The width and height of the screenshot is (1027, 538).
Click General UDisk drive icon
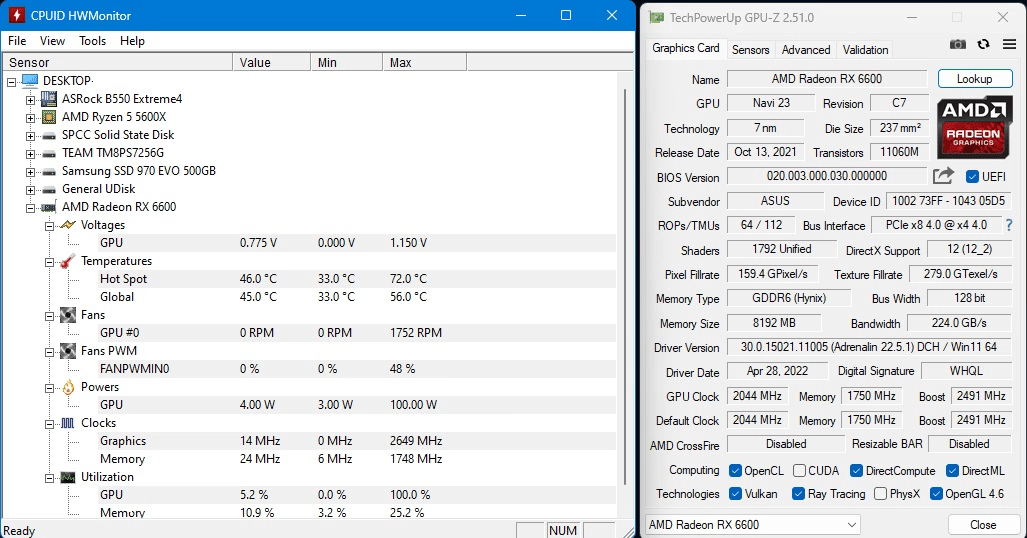click(x=48, y=189)
